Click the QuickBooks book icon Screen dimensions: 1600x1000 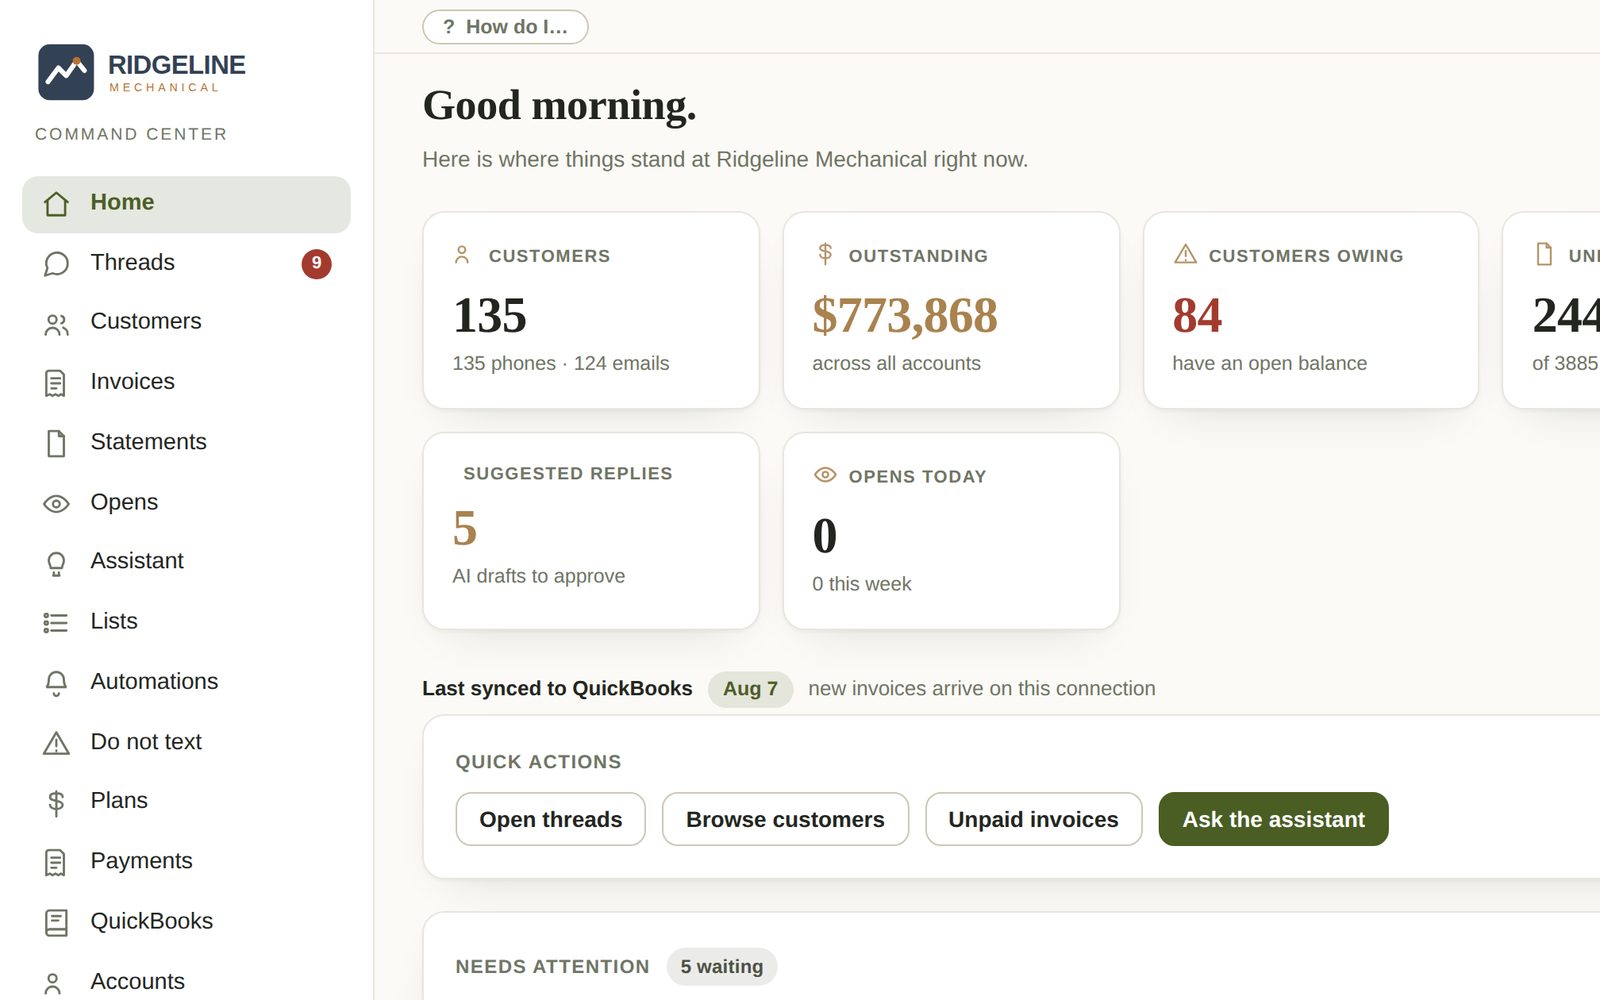56,922
